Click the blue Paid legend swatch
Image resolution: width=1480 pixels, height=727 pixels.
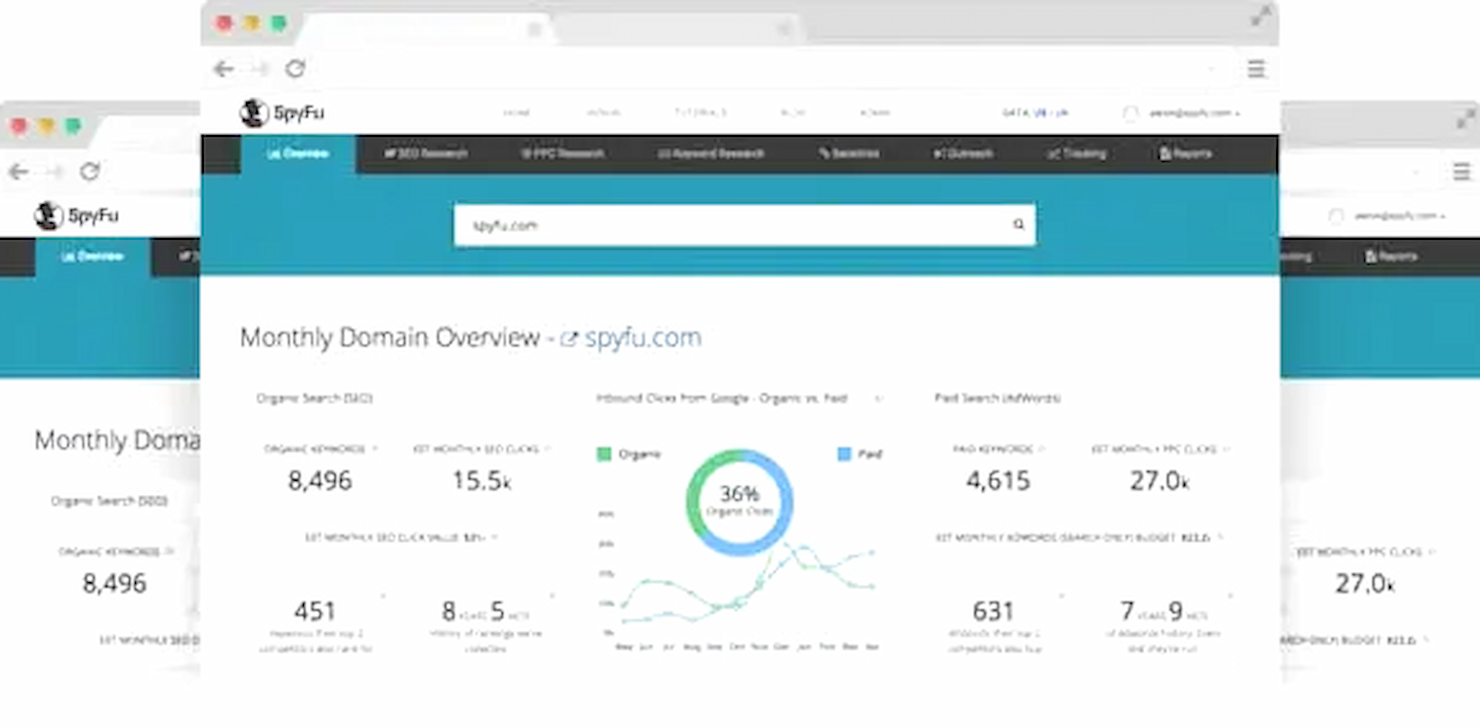click(844, 454)
